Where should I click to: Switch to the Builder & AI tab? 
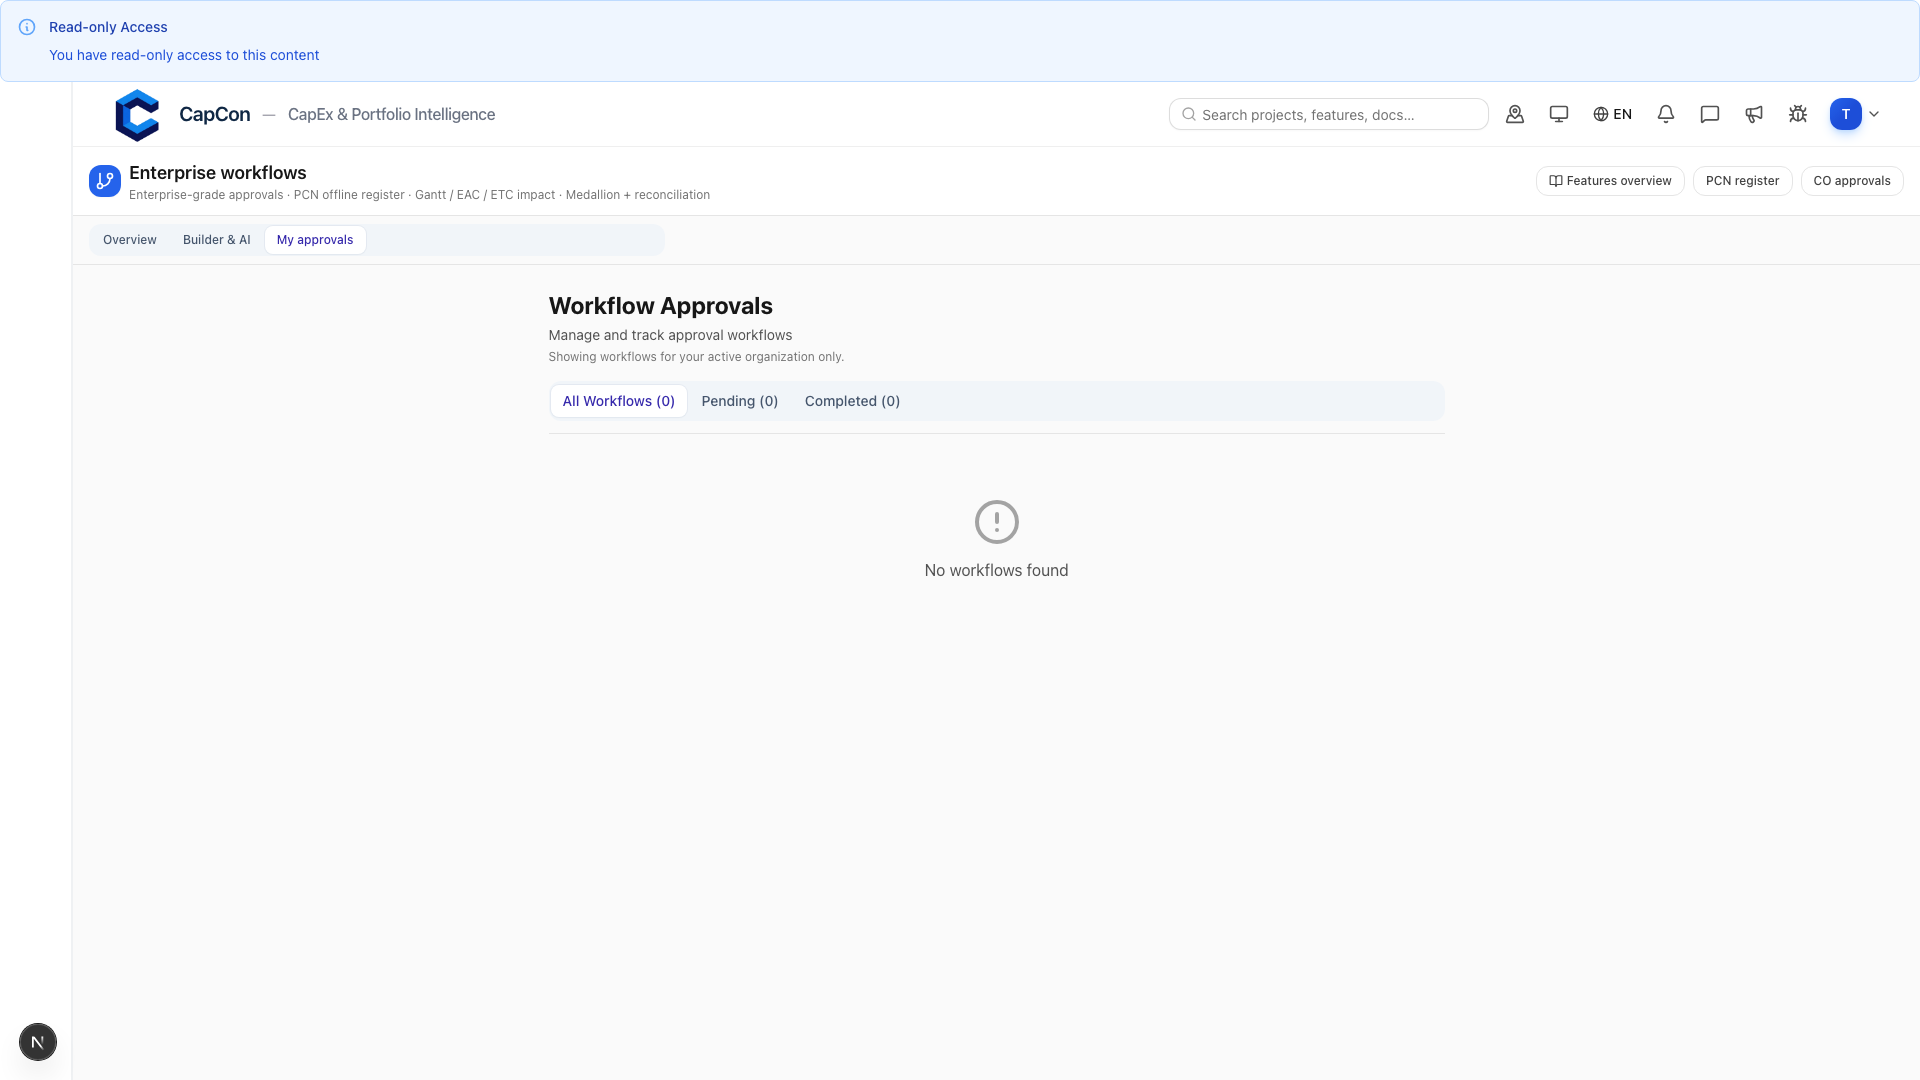[217, 240]
